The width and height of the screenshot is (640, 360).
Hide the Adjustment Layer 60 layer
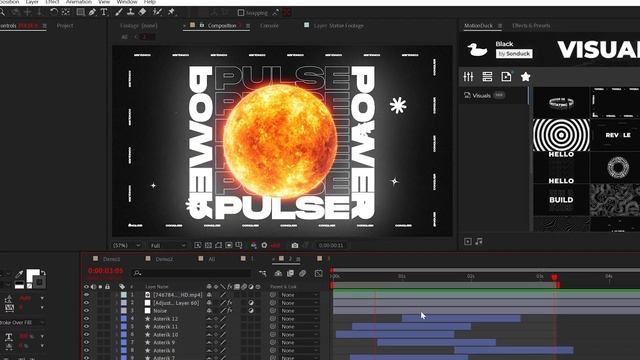click(x=86, y=303)
